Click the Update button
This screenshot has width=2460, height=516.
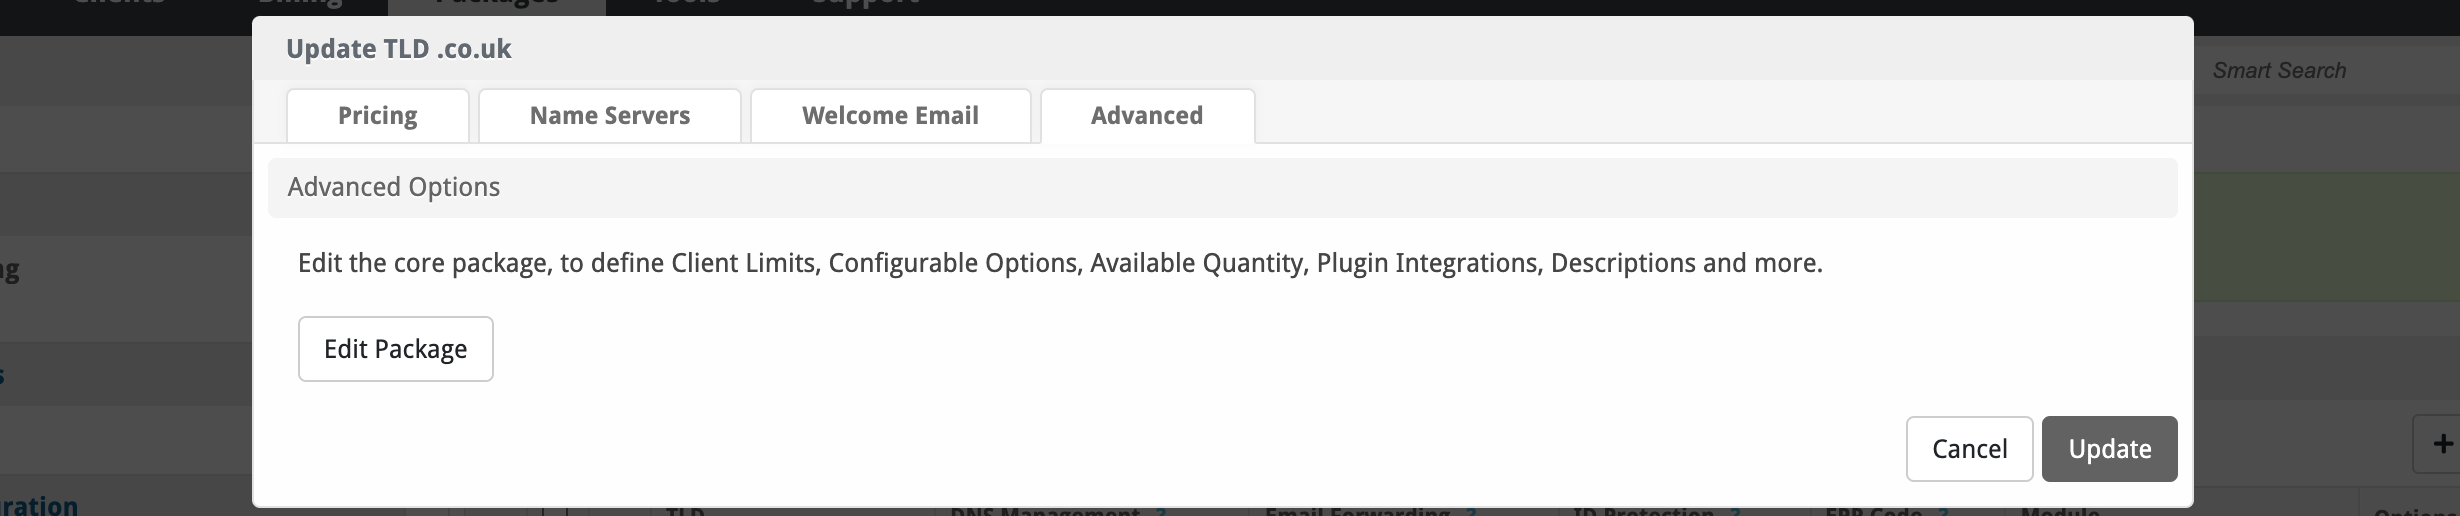(x=2109, y=449)
